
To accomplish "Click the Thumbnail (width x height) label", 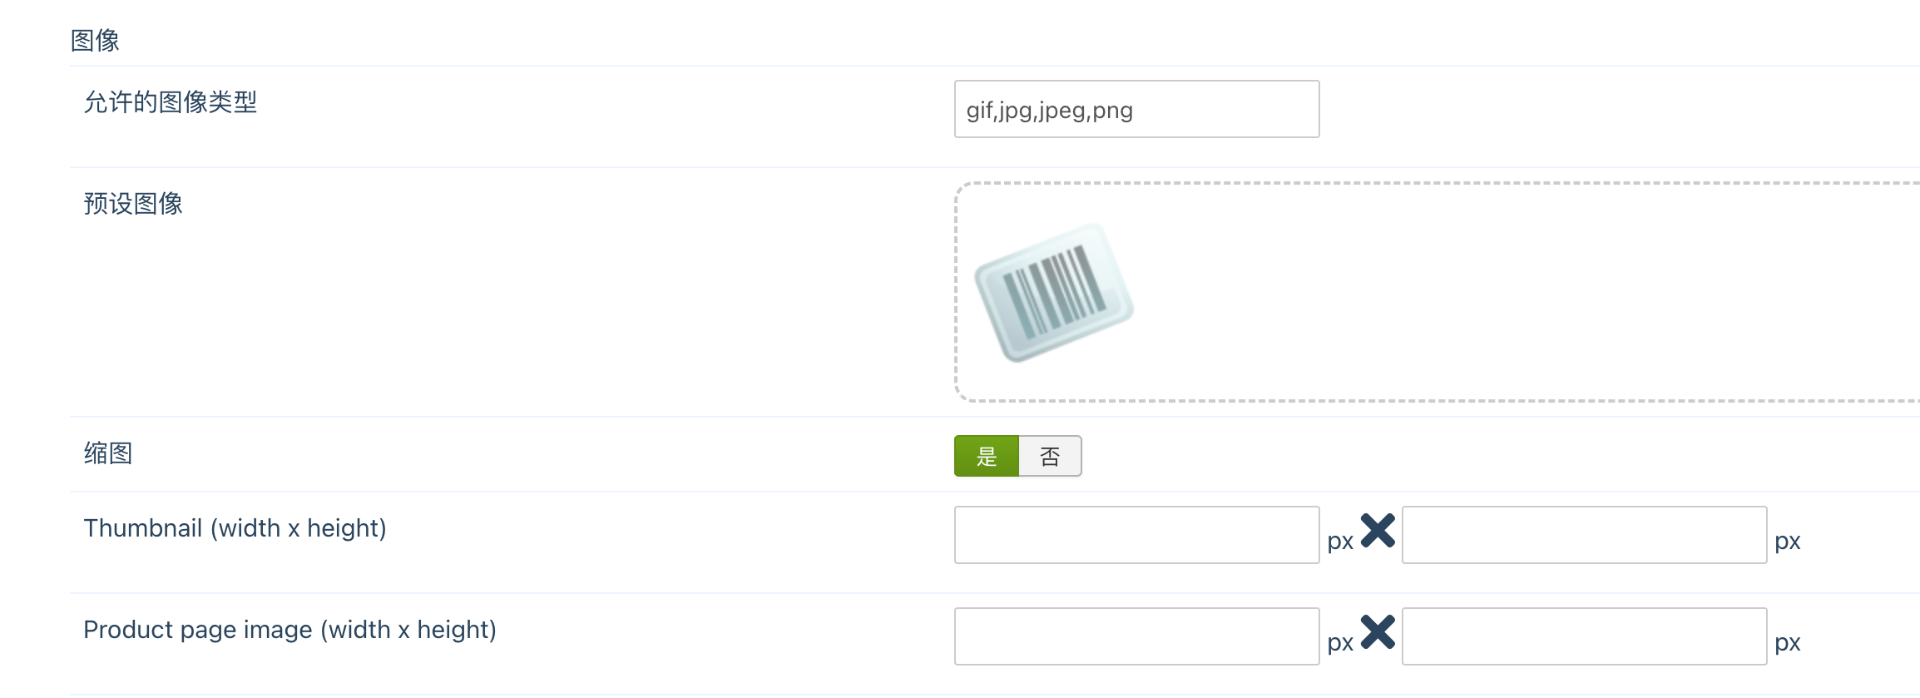I will [x=235, y=528].
